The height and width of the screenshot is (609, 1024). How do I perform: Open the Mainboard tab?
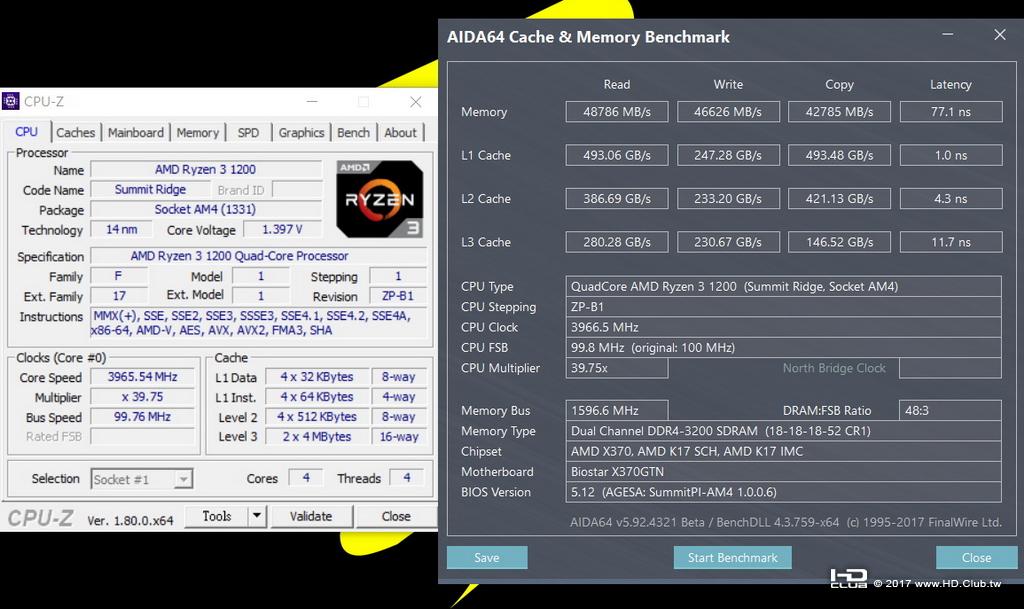tap(136, 133)
